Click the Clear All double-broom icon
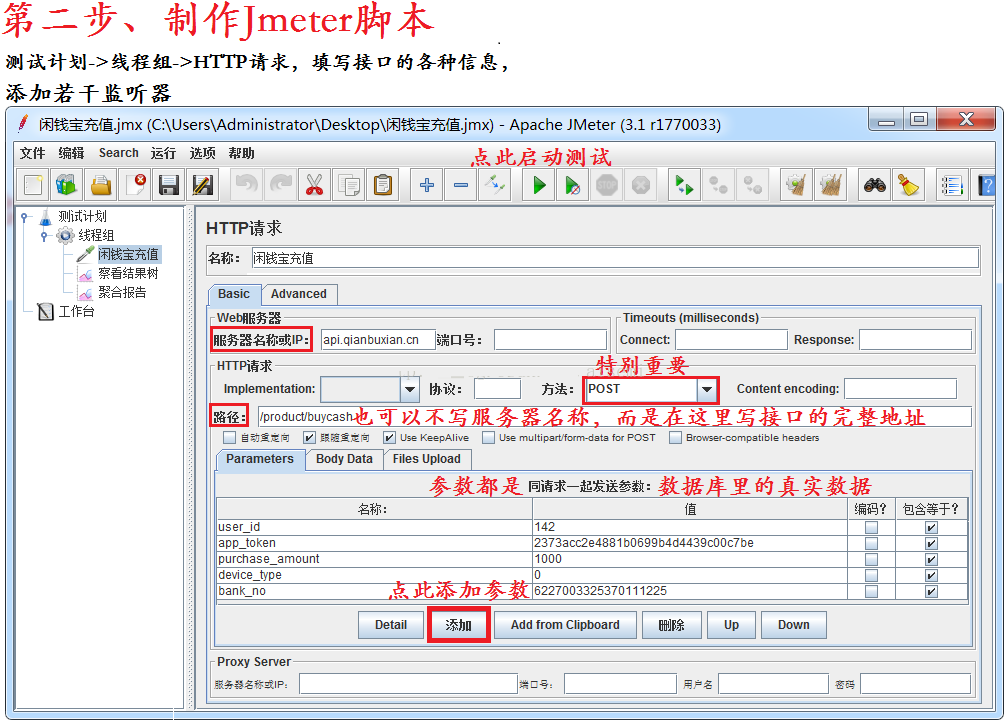This screenshot has height=721, width=1004. click(830, 185)
